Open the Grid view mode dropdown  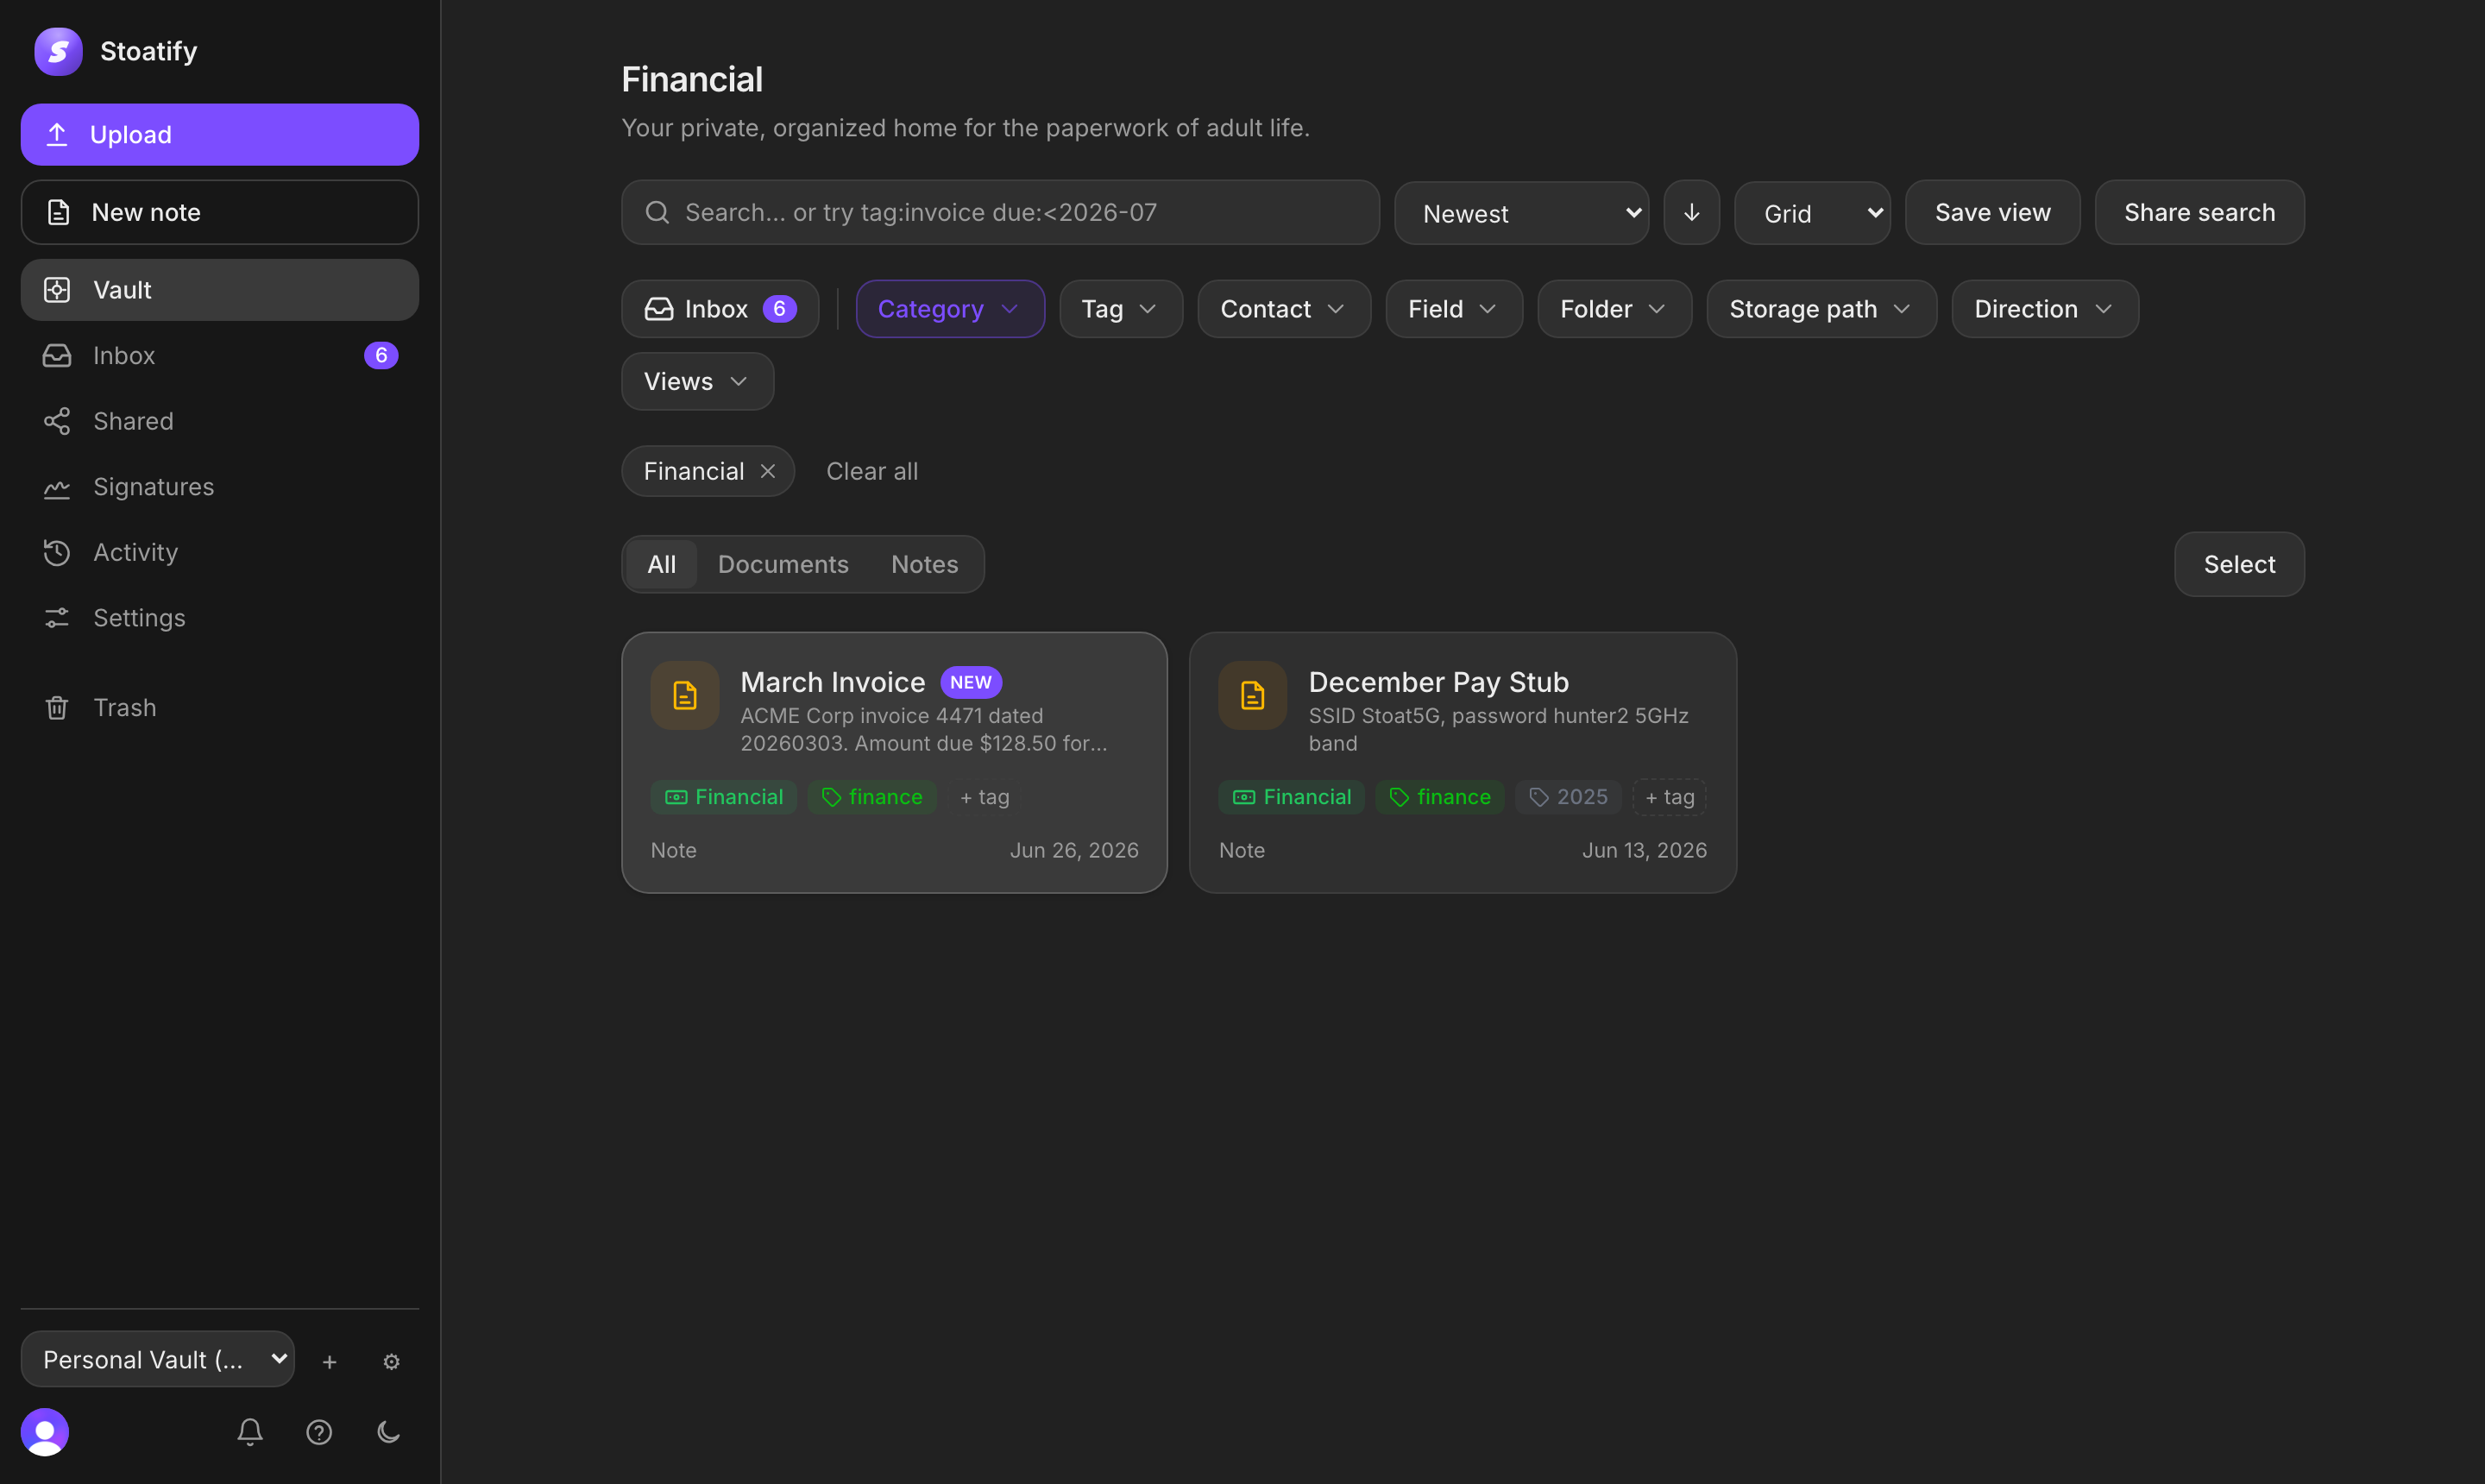click(1812, 213)
